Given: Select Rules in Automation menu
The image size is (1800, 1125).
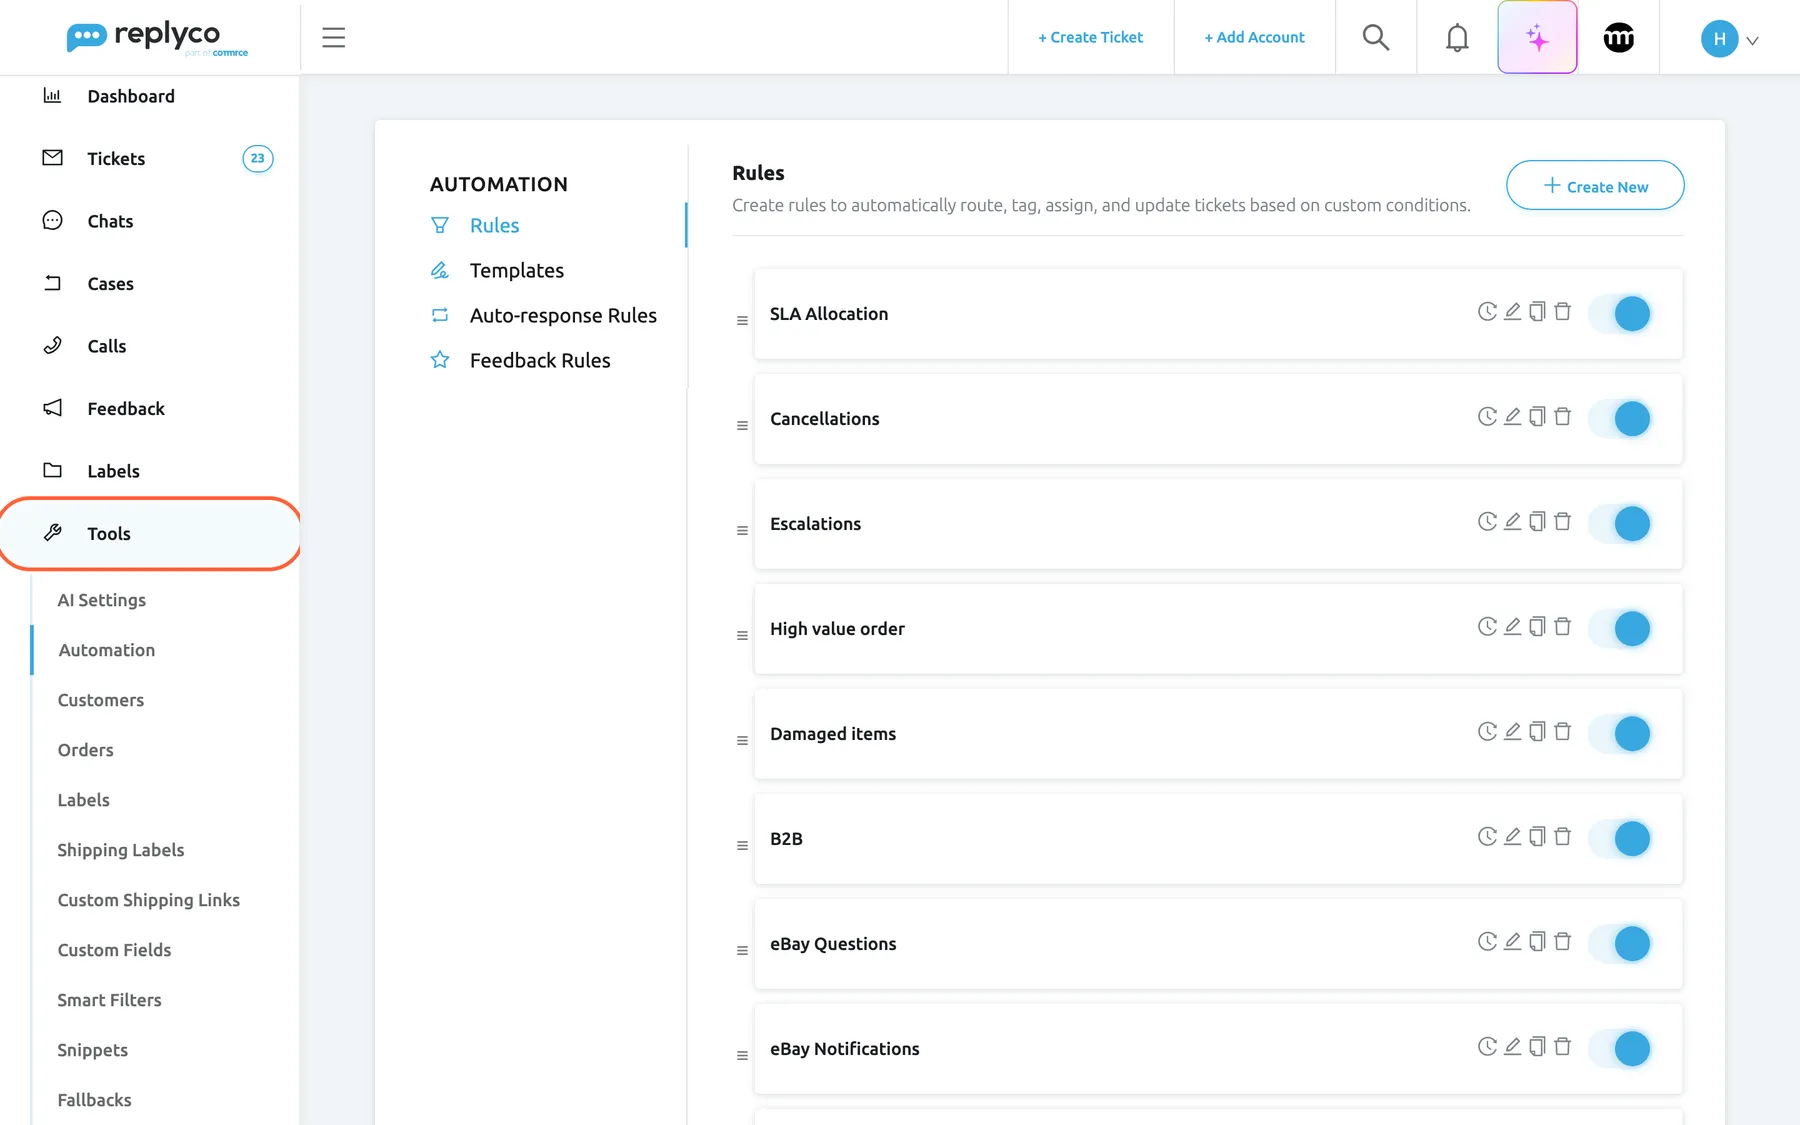Looking at the screenshot, I should point(494,226).
